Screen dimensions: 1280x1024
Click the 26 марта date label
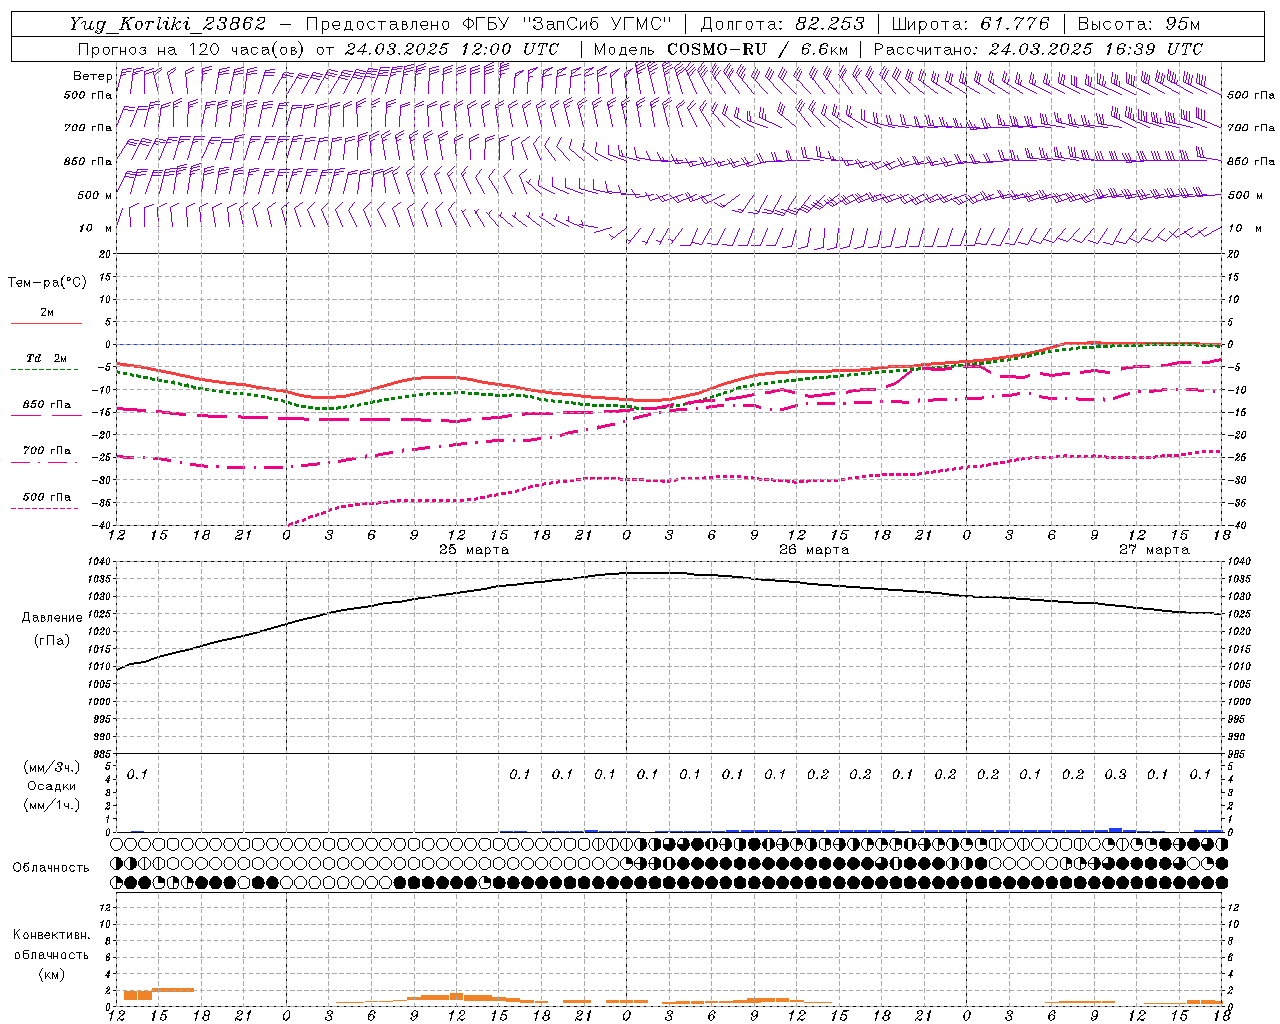tap(814, 550)
